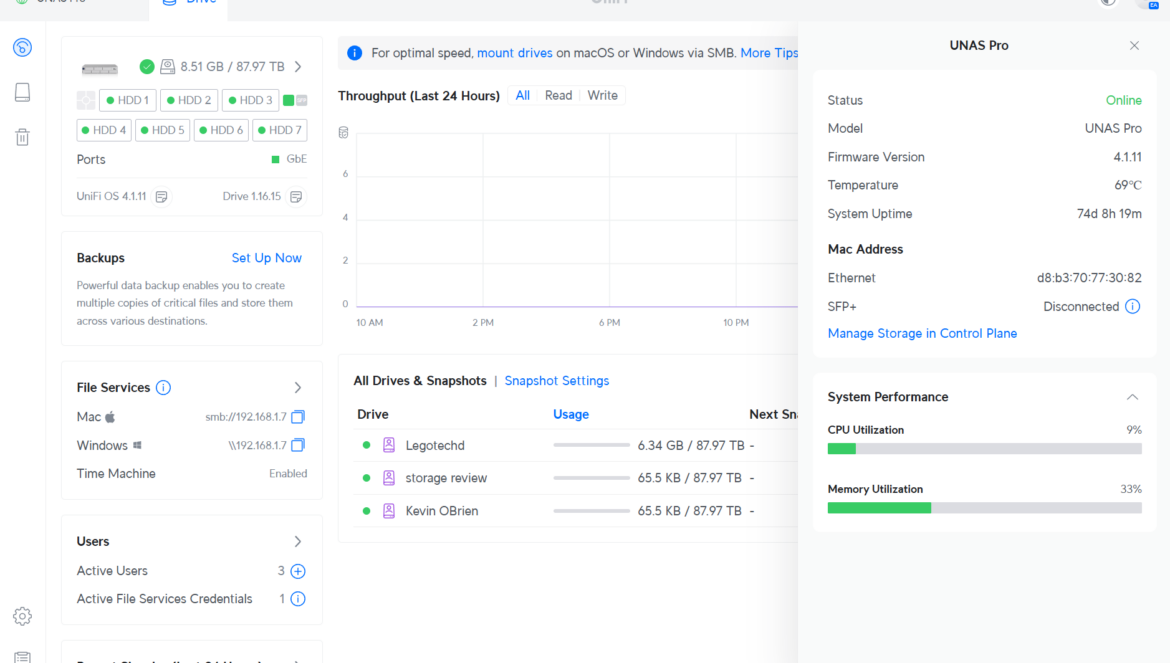Viewport: 1170px width, 663px height.
Task: Click the Time Machine Enabled status
Action: [x=288, y=474]
